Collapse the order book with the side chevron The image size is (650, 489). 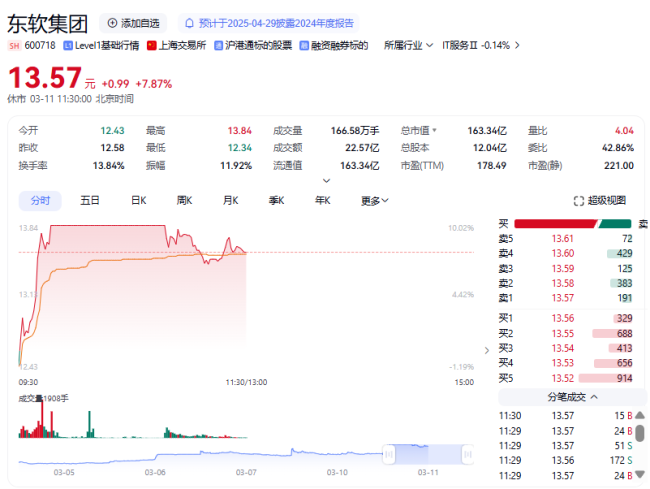[487, 351]
